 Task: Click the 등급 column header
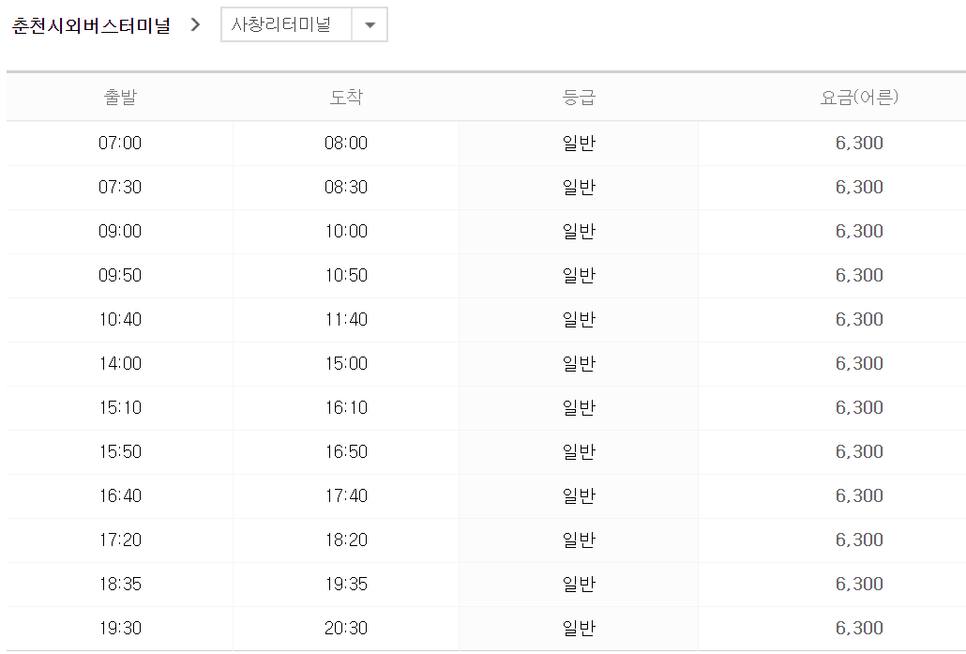coord(579,98)
